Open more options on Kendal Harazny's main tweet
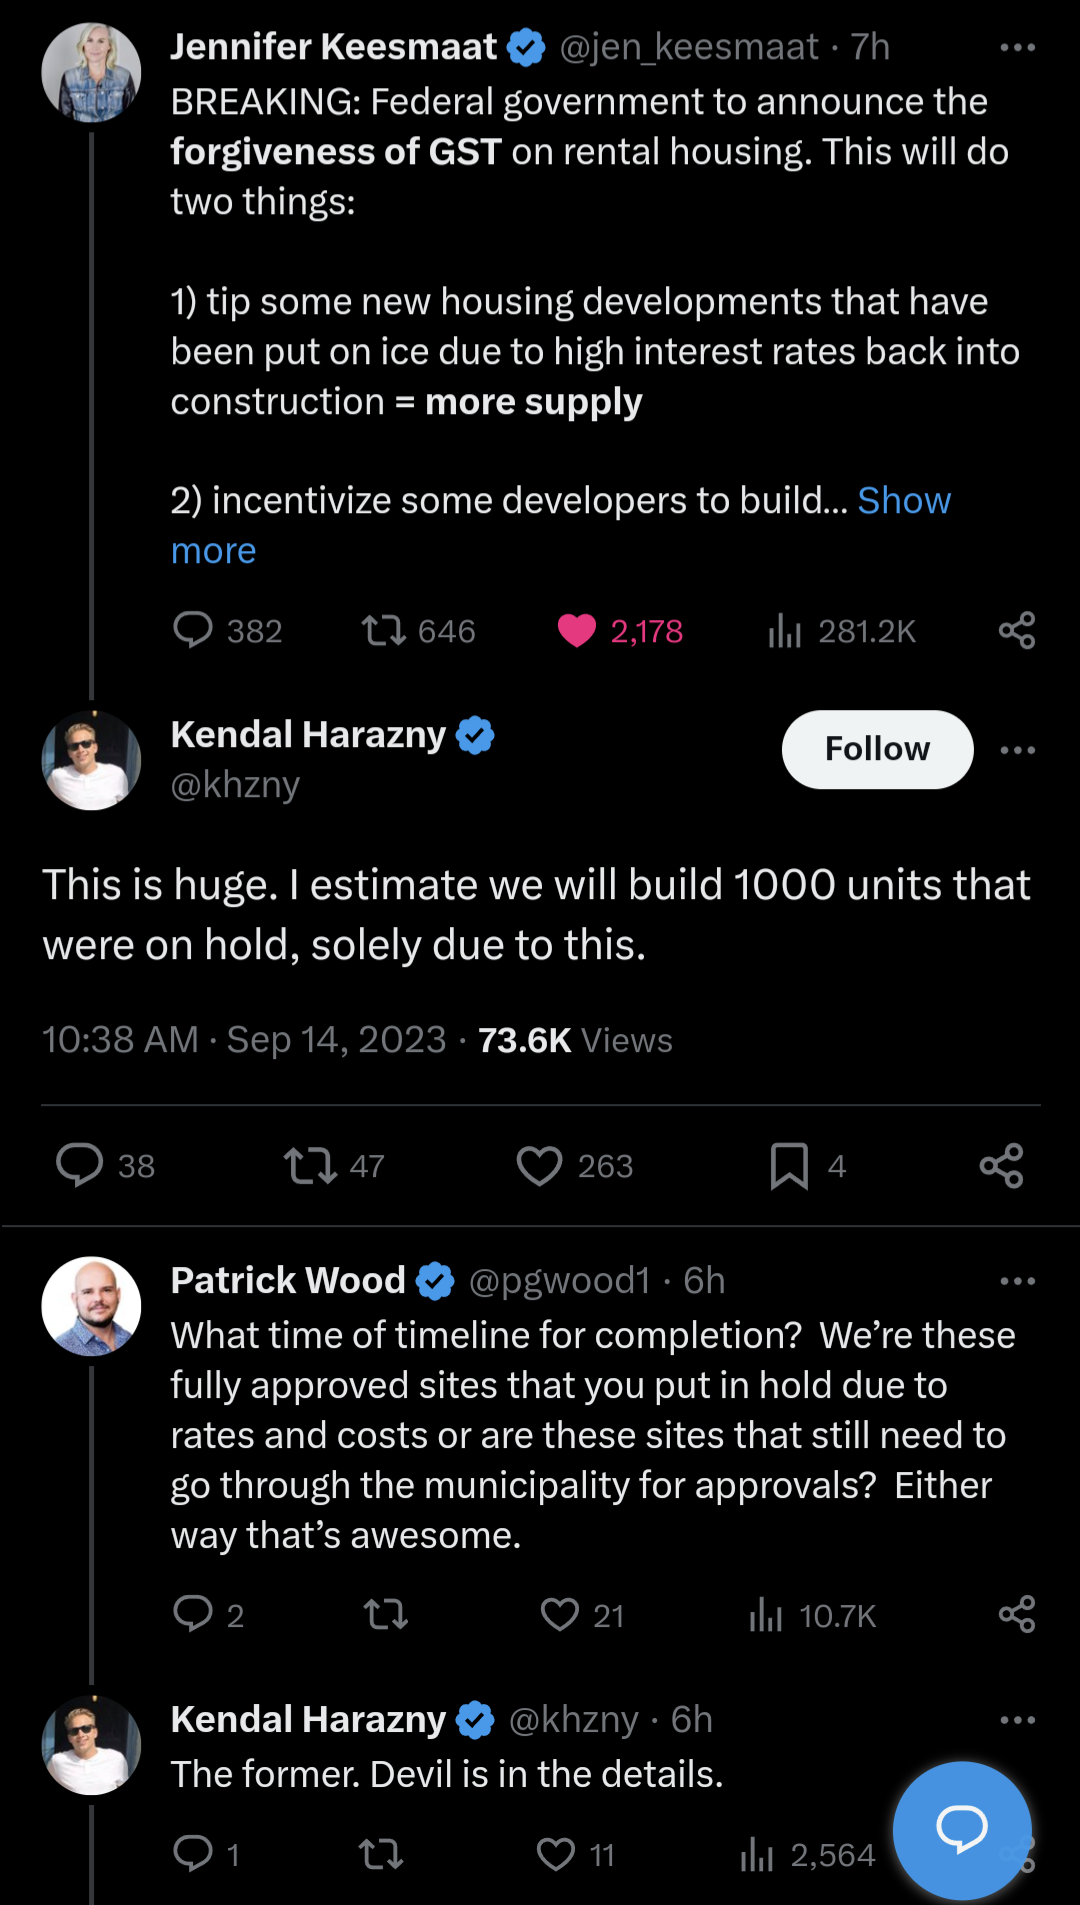 click(1017, 750)
